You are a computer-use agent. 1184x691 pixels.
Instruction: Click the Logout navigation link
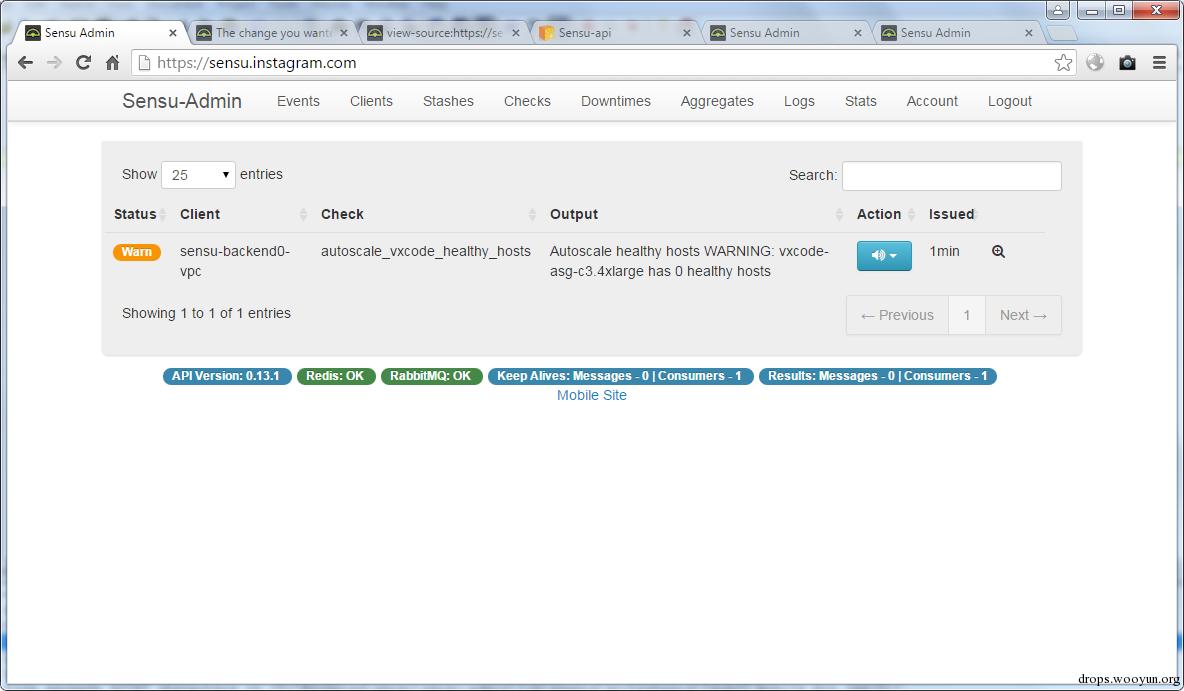[1010, 101]
